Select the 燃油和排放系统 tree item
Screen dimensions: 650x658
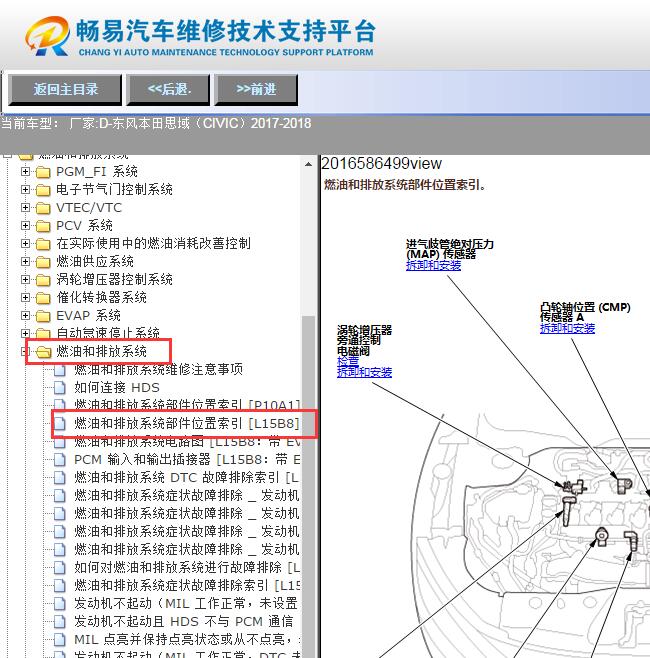coord(102,352)
